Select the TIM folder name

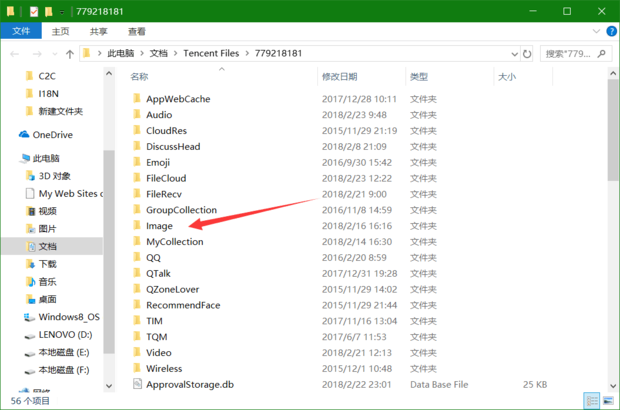(154, 321)
